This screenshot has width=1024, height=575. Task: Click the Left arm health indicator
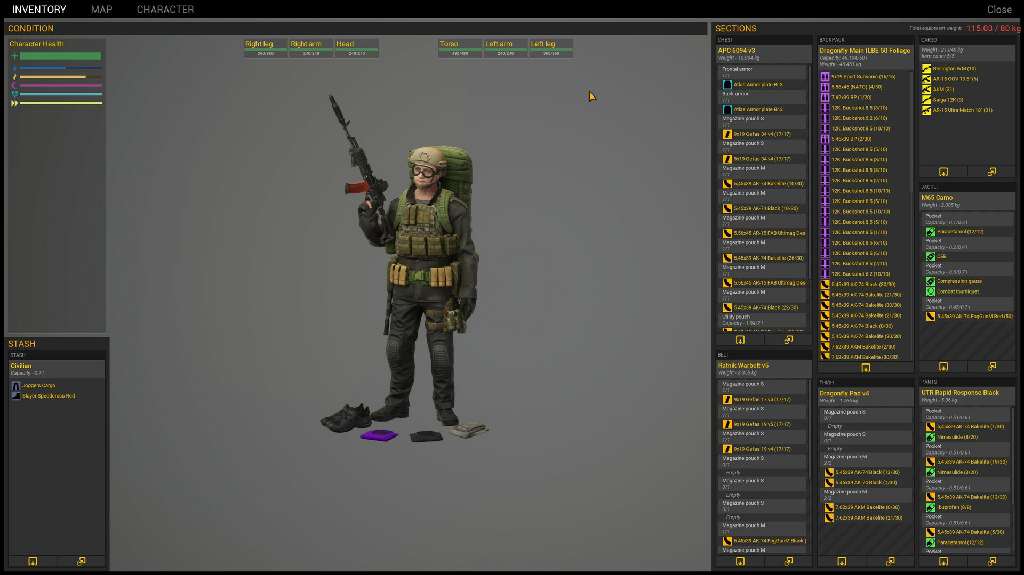click(505, 48)
